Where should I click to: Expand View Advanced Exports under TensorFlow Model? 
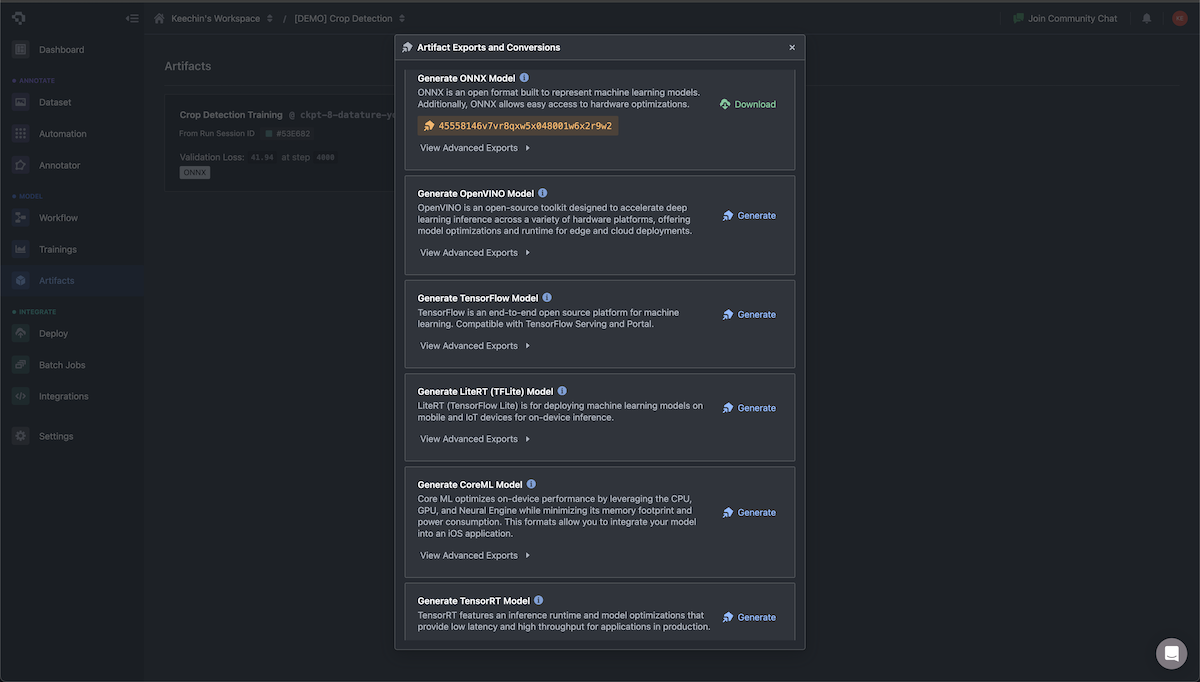(x=475, y=346)
